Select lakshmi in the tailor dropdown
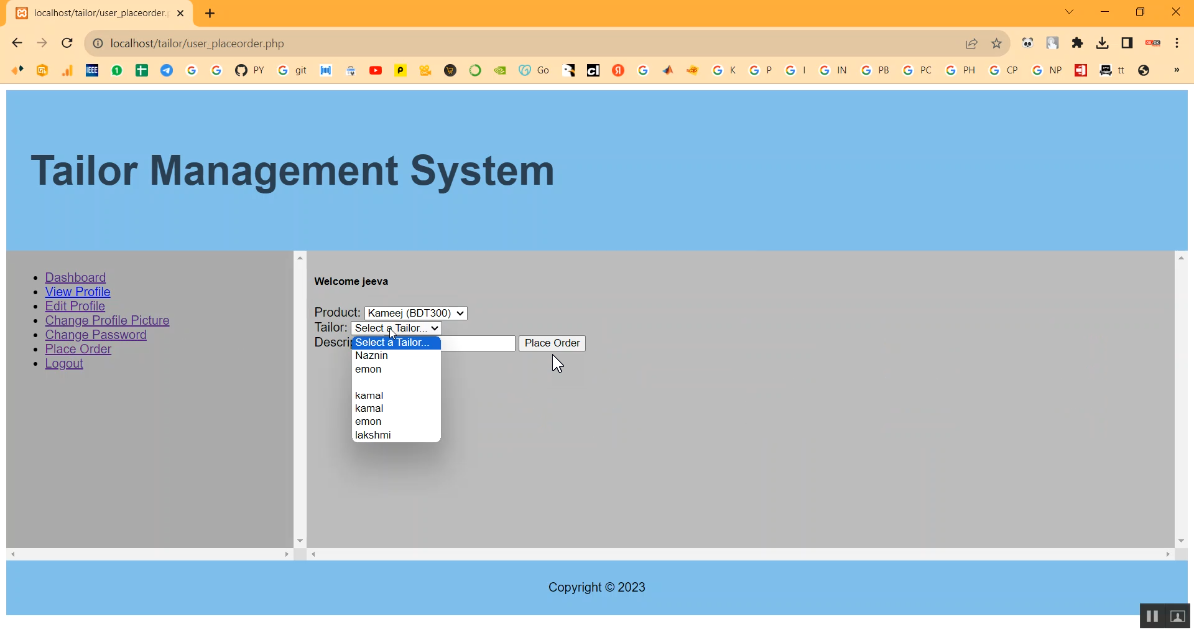This screenshot has width=1194, height=632. [373, 435]
